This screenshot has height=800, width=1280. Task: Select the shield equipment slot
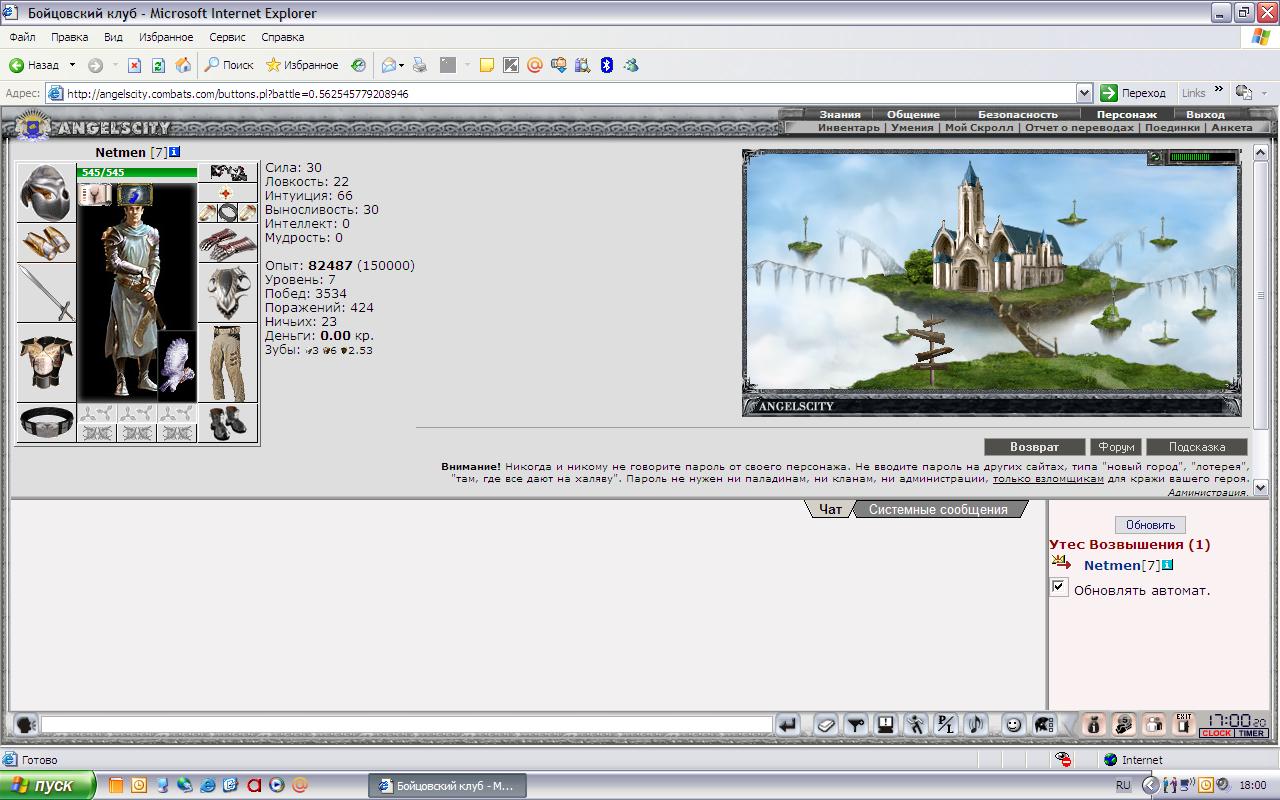pyautogui.click(x=228, y=292)
